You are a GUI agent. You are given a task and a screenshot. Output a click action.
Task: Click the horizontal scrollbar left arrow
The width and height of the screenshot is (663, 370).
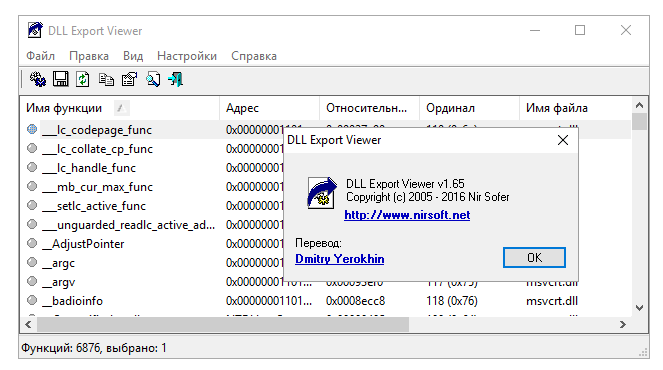coord(28,324)
